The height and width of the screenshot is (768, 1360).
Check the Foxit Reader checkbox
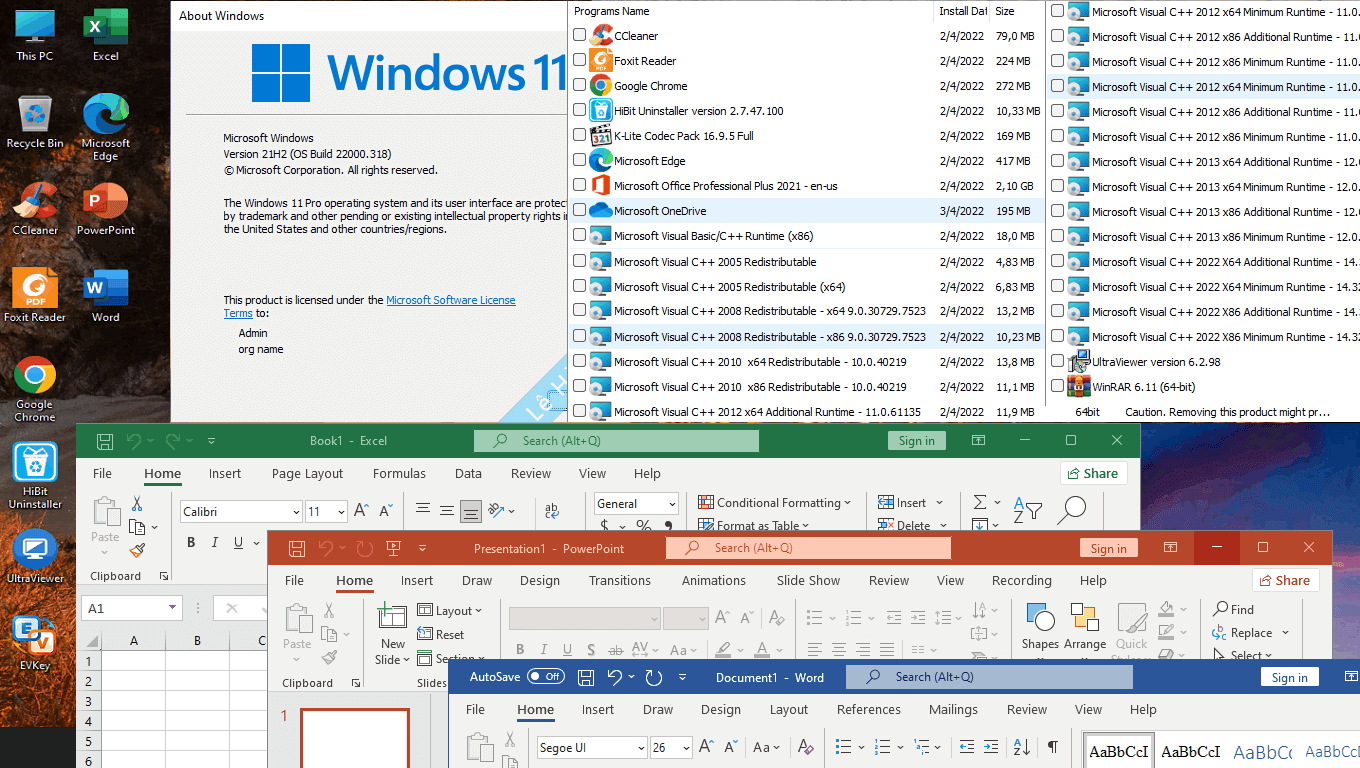(x=579, y=60)
